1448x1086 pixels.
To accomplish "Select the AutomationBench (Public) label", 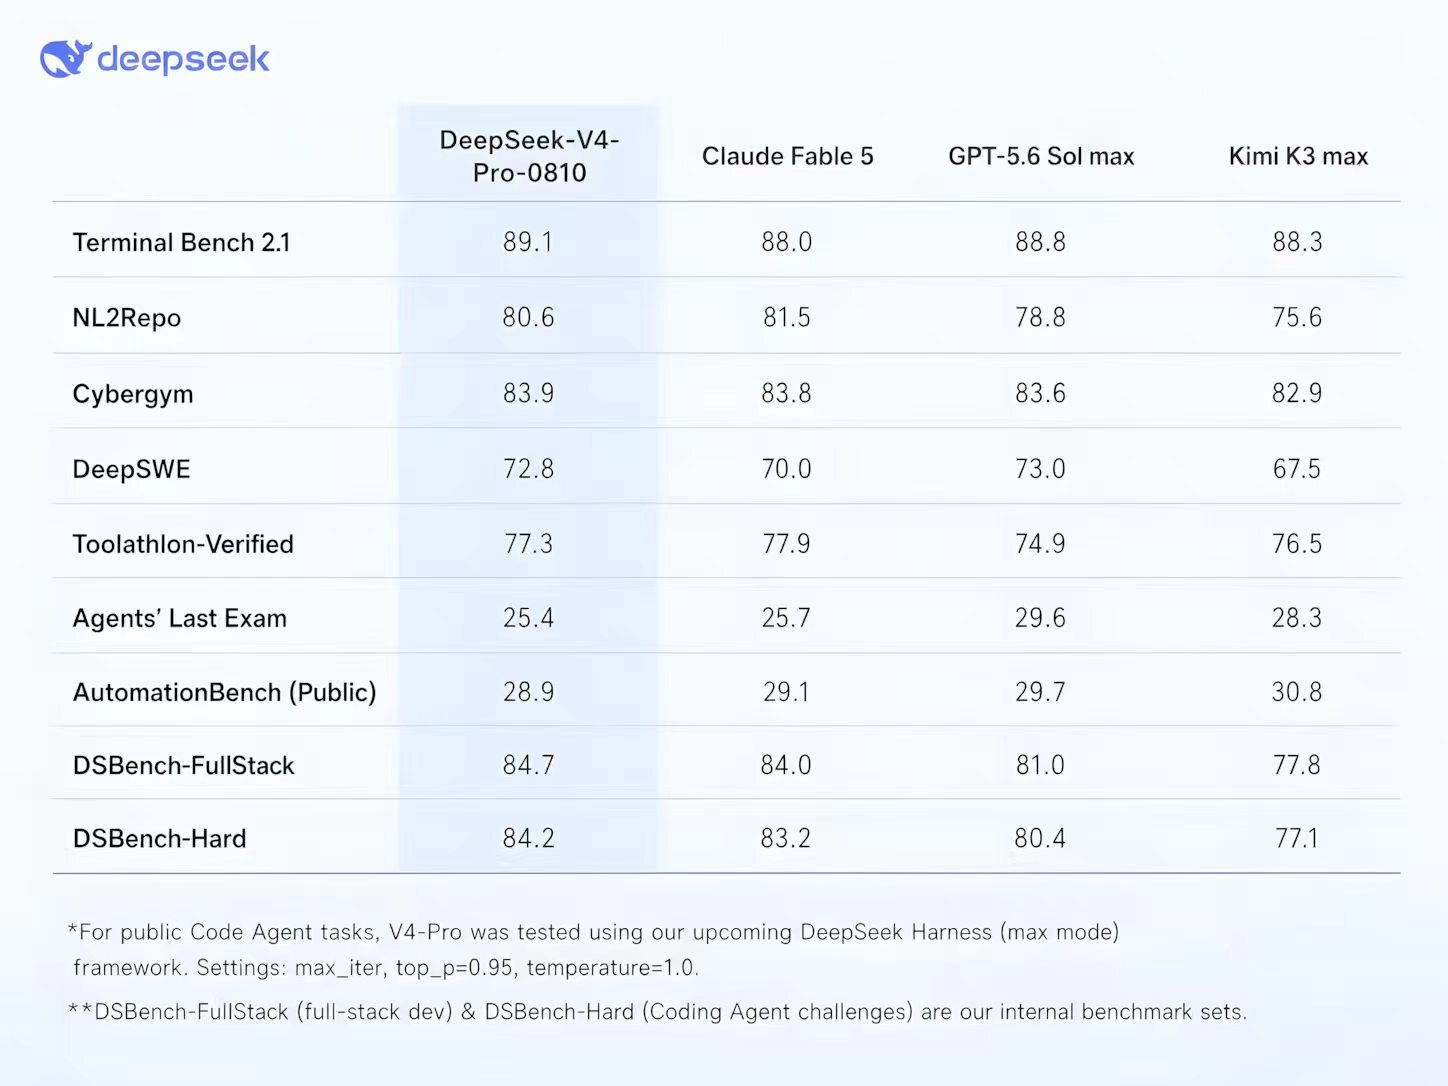I will tap(225, 692).
